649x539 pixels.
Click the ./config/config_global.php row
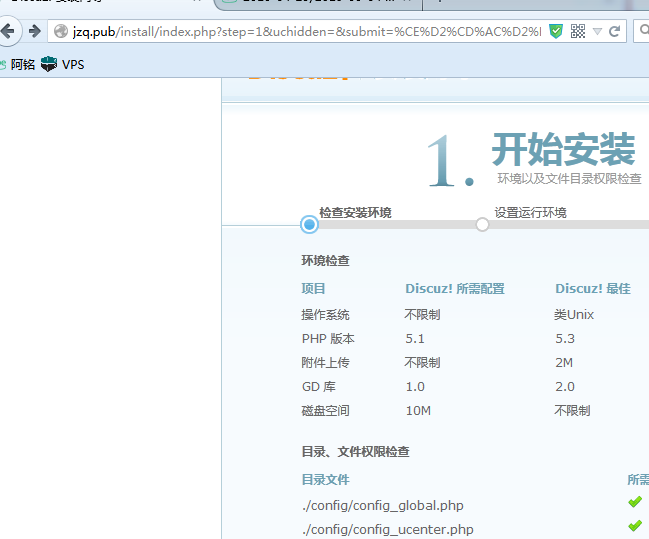pos(382,505)
